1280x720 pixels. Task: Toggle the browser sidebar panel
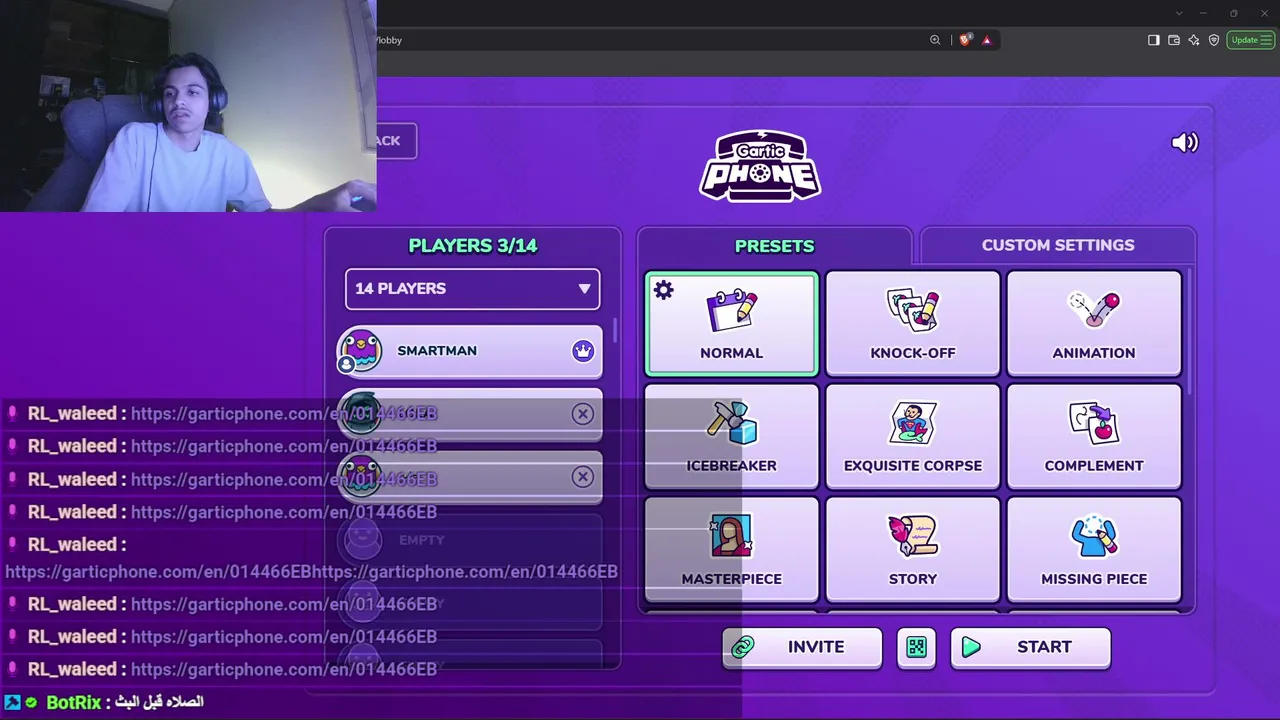tap(1153, 40)
